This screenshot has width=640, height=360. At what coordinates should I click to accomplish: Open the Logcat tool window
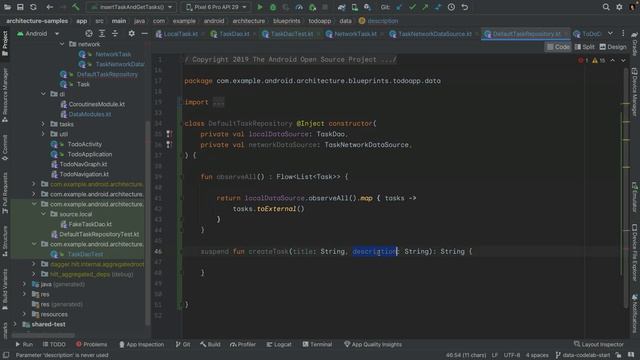point(279,344)
